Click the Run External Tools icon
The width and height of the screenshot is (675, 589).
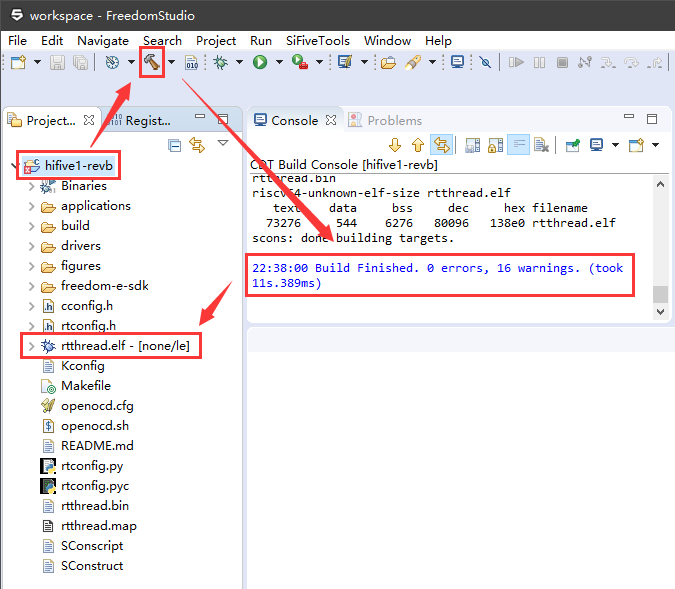(300, 62)
